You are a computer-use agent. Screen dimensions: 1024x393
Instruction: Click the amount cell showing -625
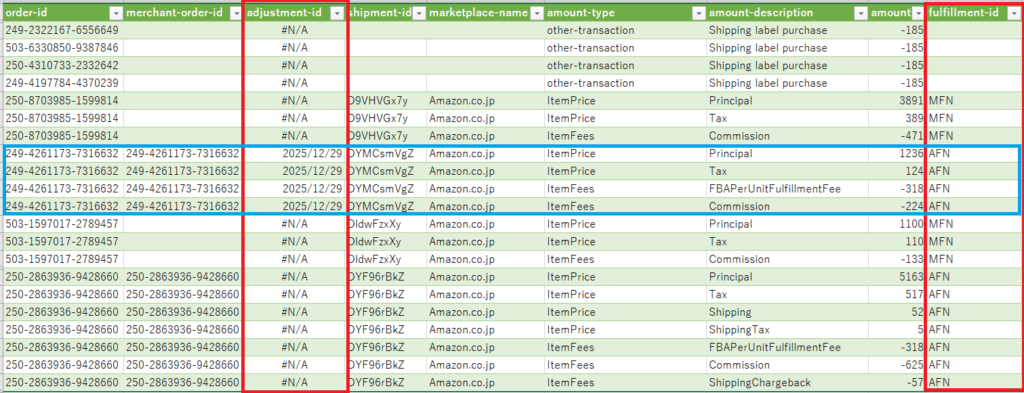897,364
